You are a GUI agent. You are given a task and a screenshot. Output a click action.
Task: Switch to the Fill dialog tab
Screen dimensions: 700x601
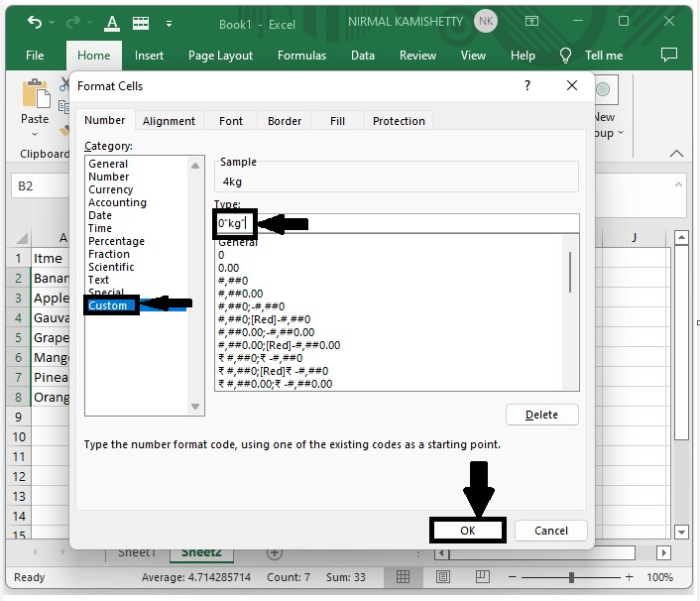(x=338, y=121)
